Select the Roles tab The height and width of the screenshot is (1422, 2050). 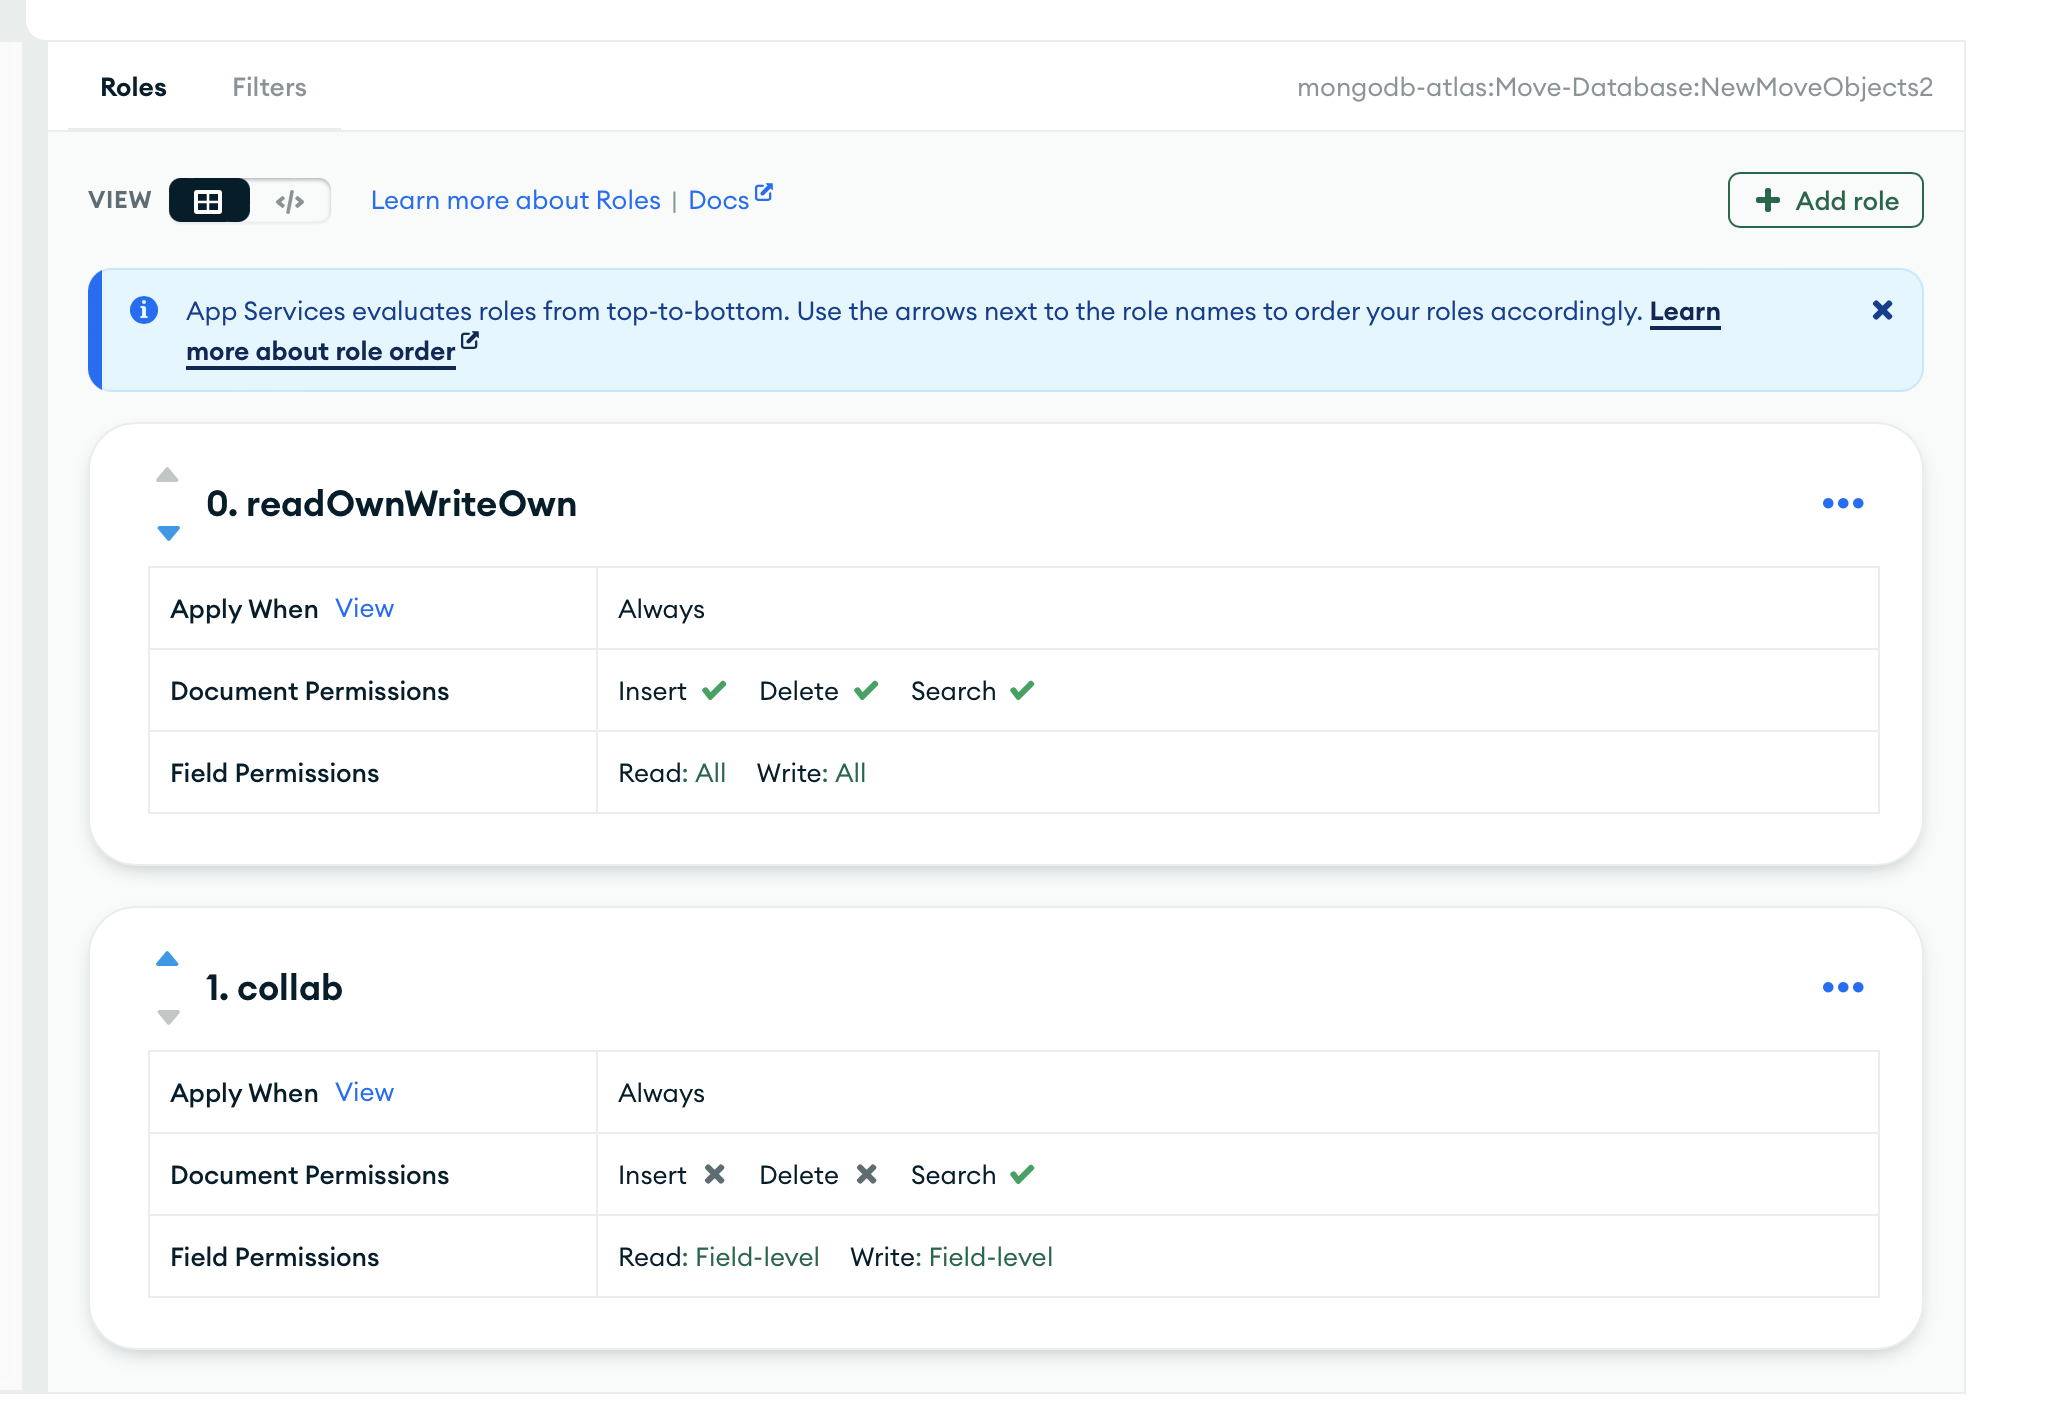coord(133,87)
